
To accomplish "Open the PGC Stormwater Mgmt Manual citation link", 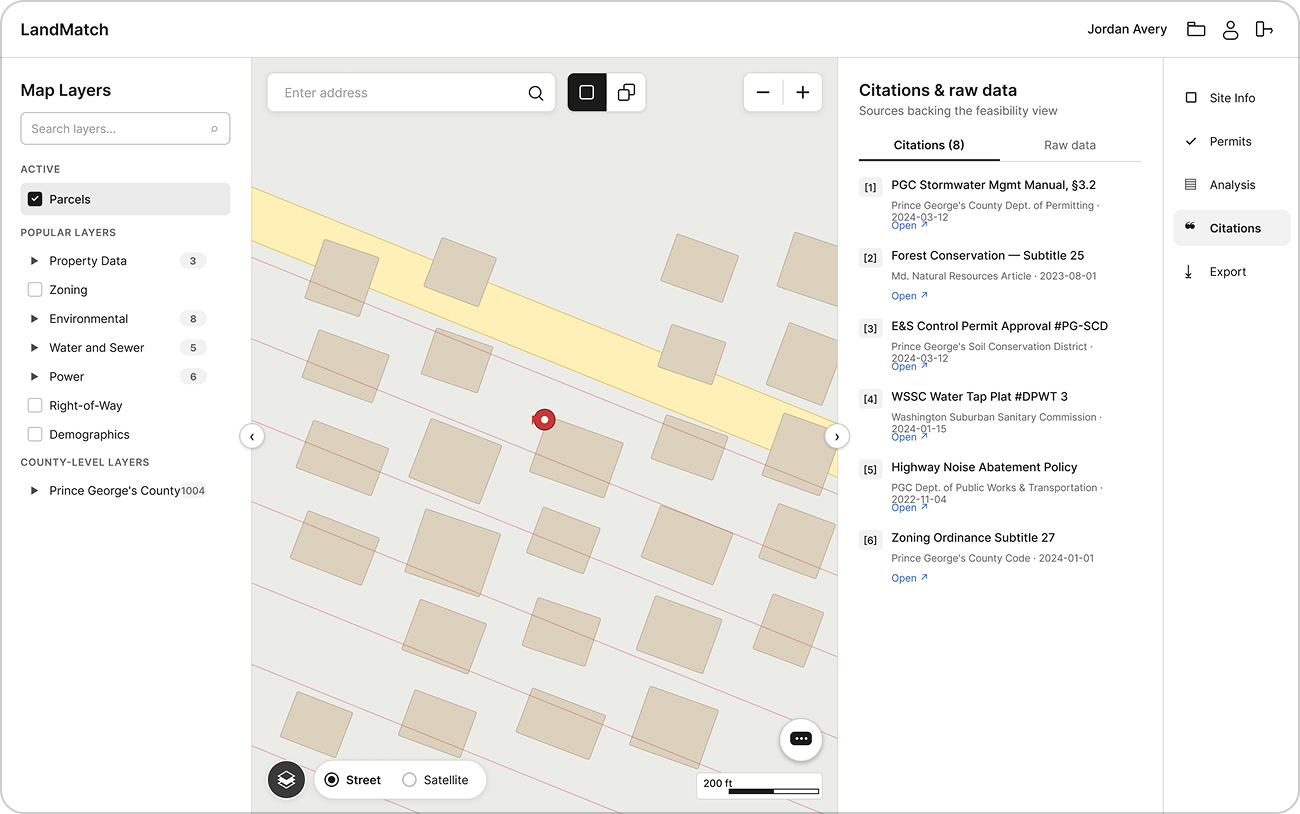I will coord(909,226).
